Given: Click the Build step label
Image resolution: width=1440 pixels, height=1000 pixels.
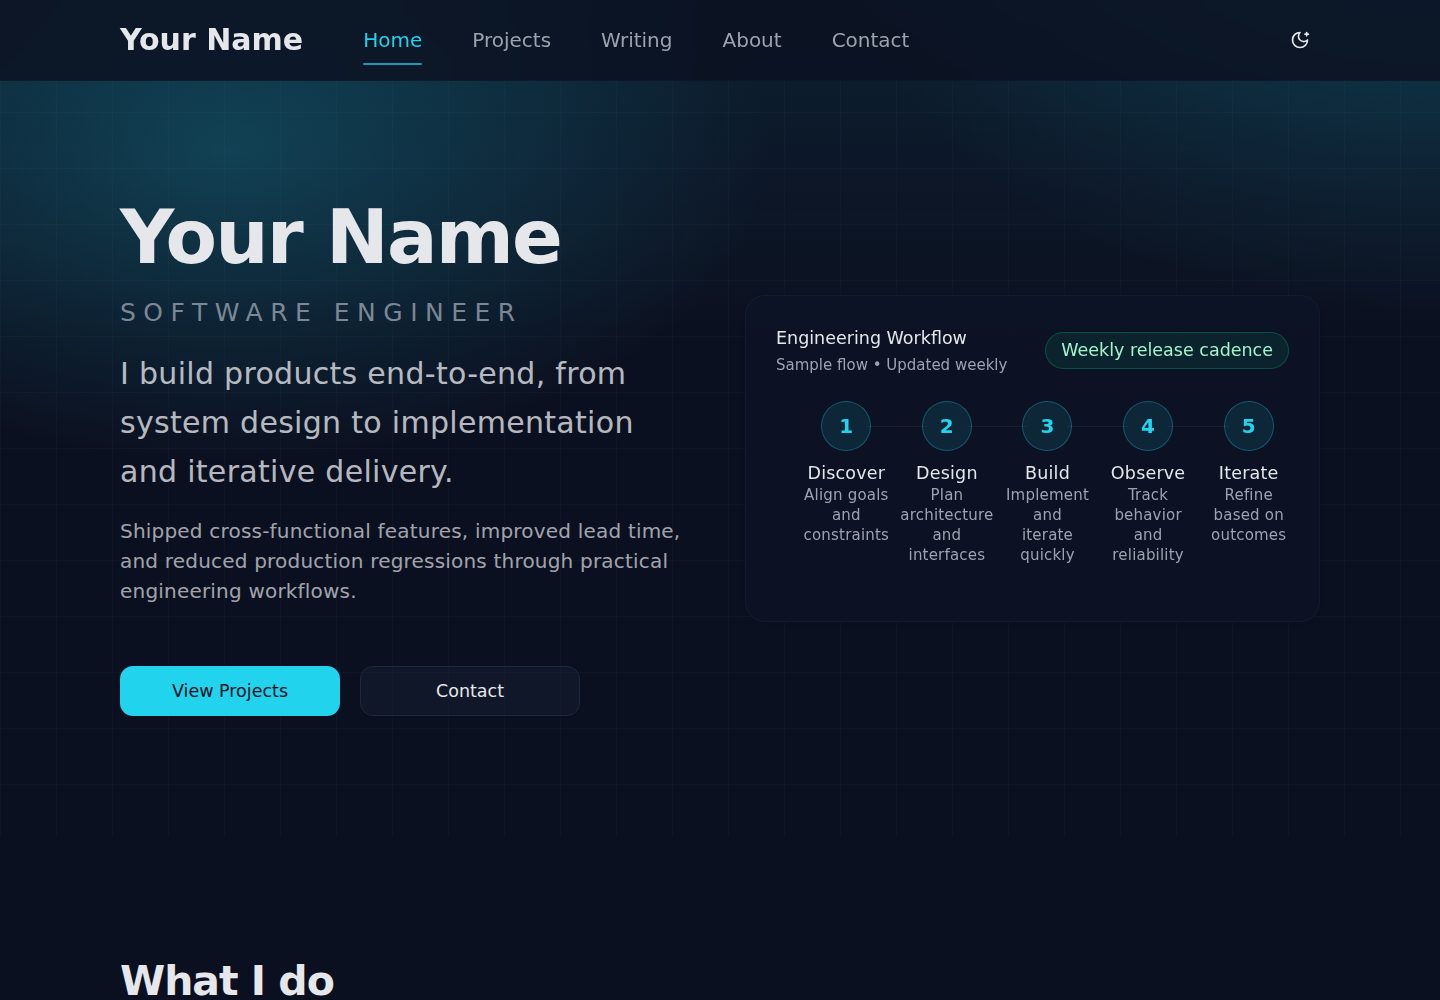Looking at the screenshot, I should click(1047, 473).
